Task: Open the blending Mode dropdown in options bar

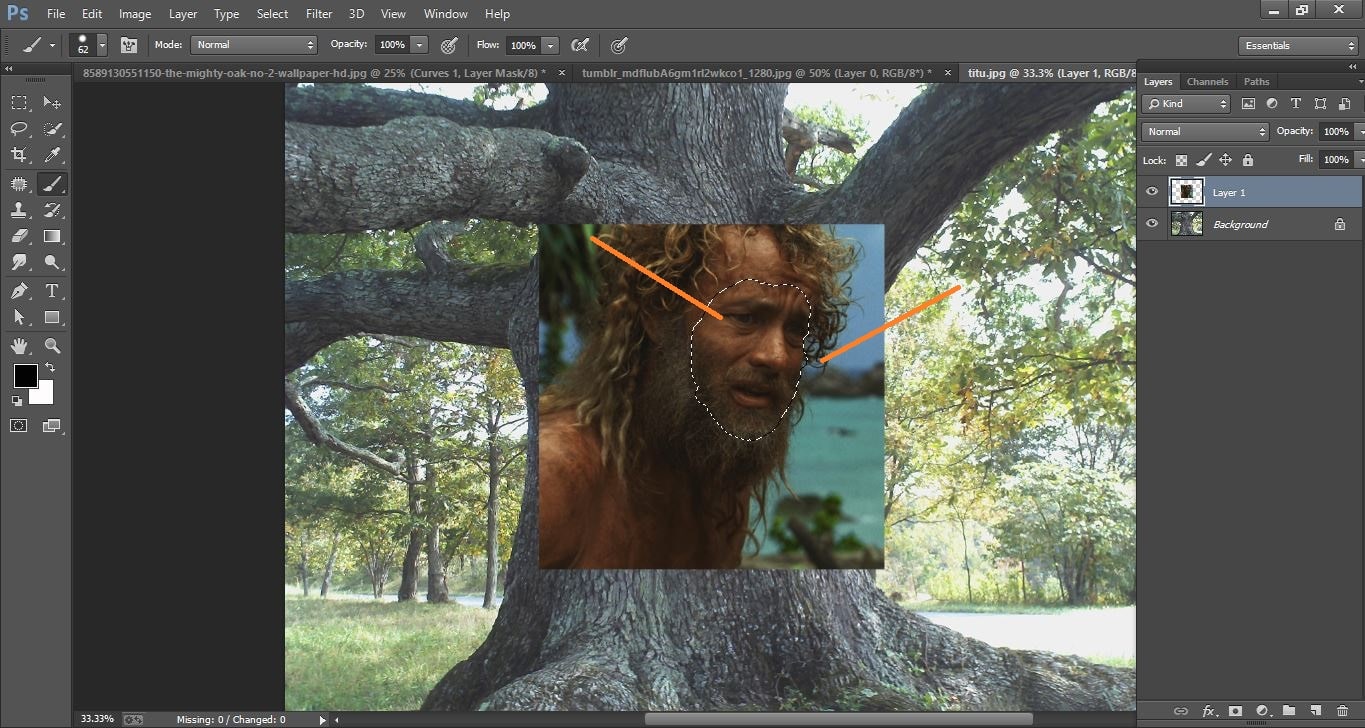Action: coord(253,44)
